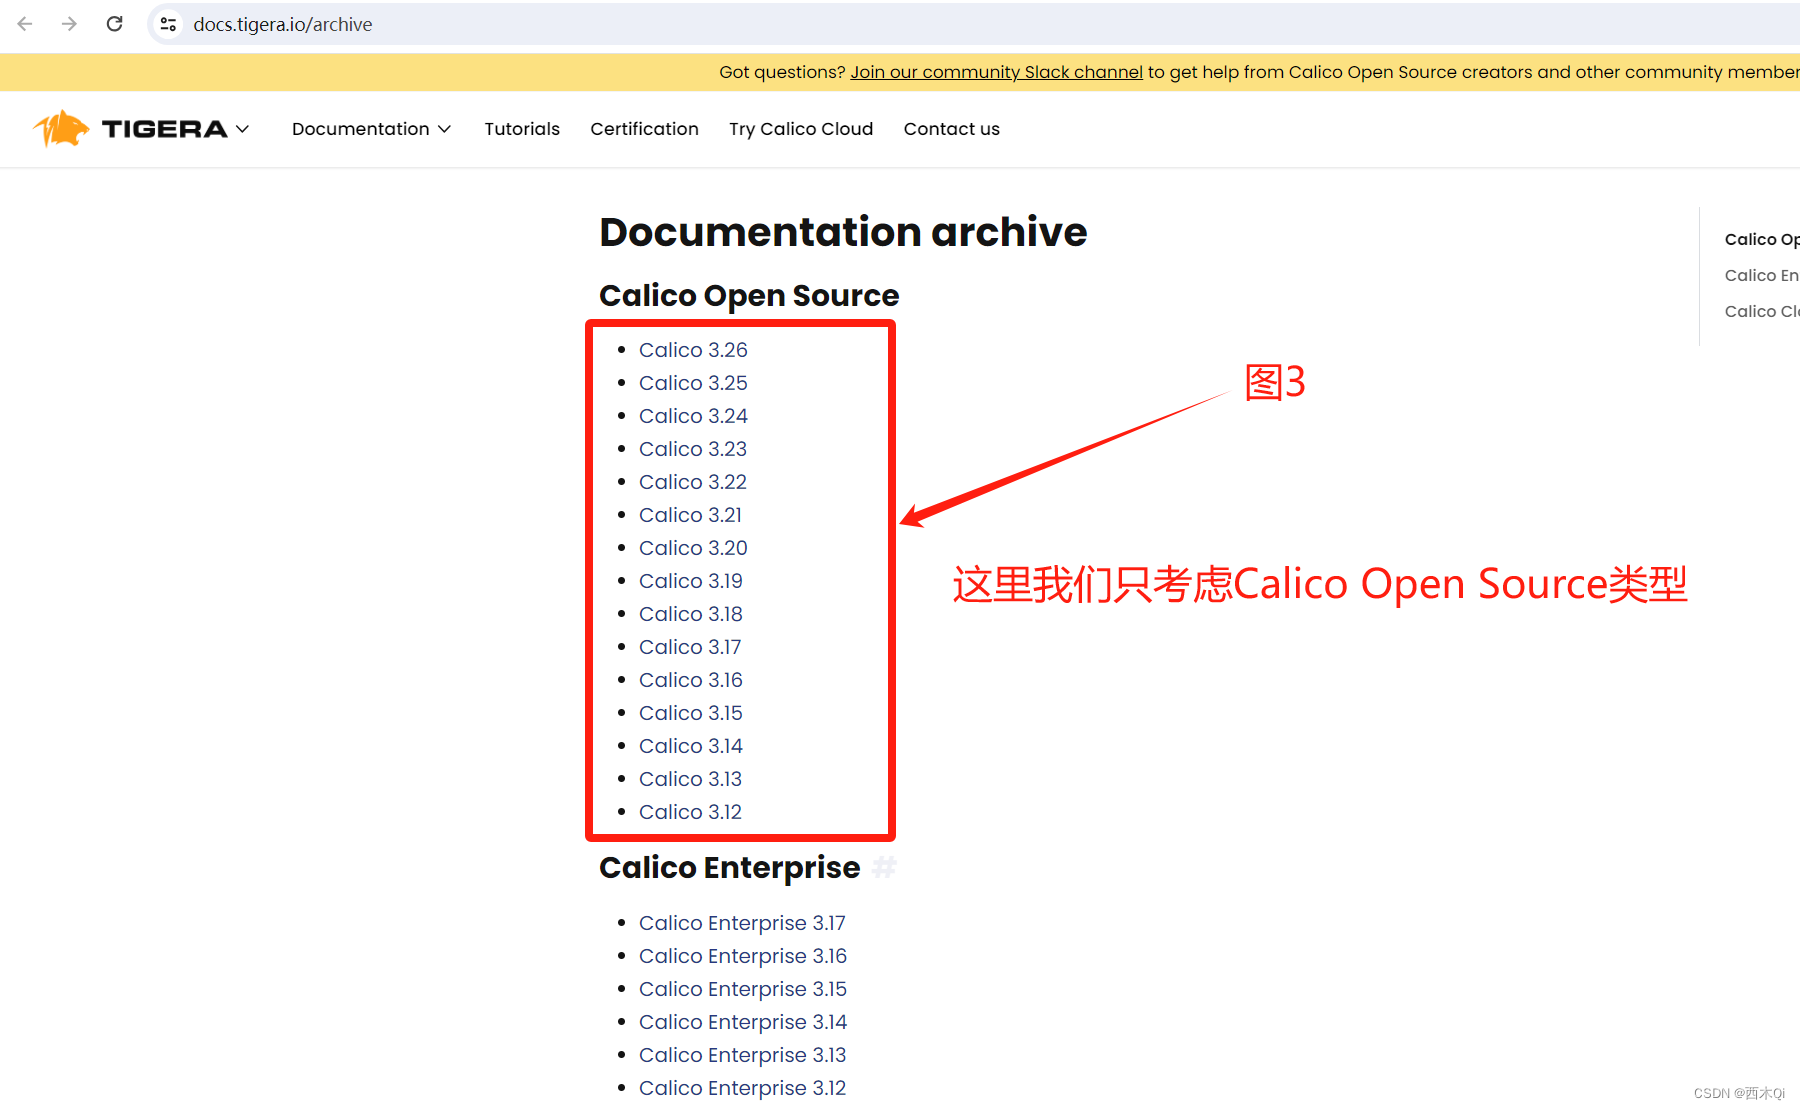Viewport: 1800px width, 1110px height.
Task: Open the Calico 3.14 docs link
Action: click(691, 746)
